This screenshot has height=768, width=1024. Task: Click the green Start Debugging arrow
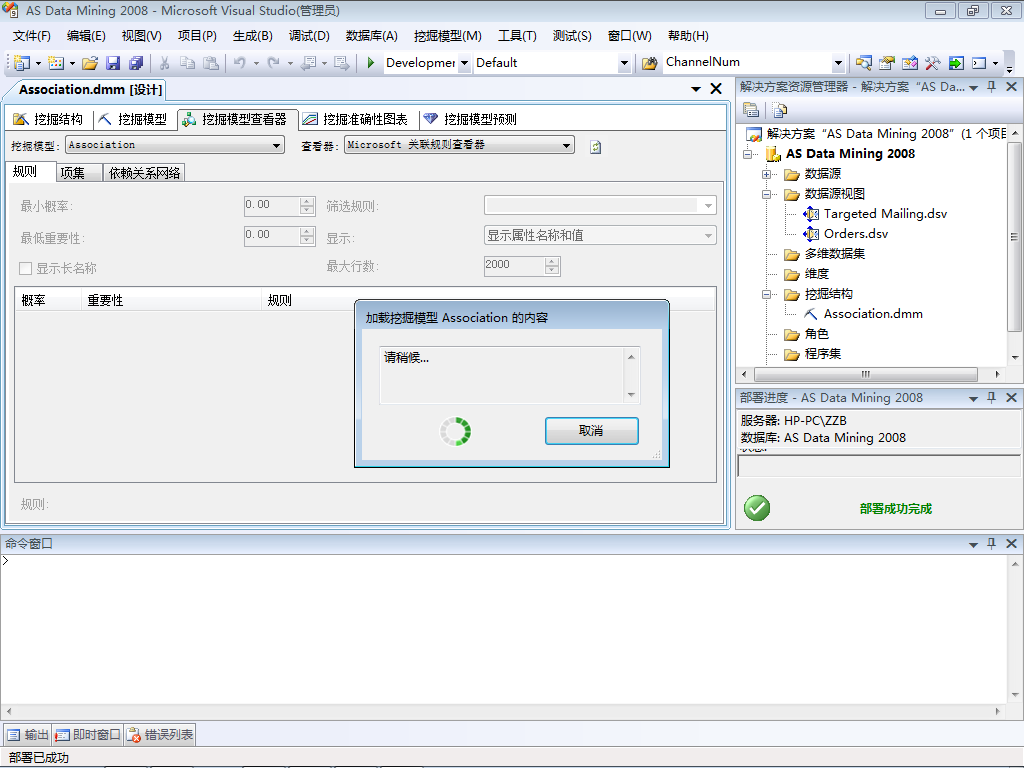tap(370, 63)
